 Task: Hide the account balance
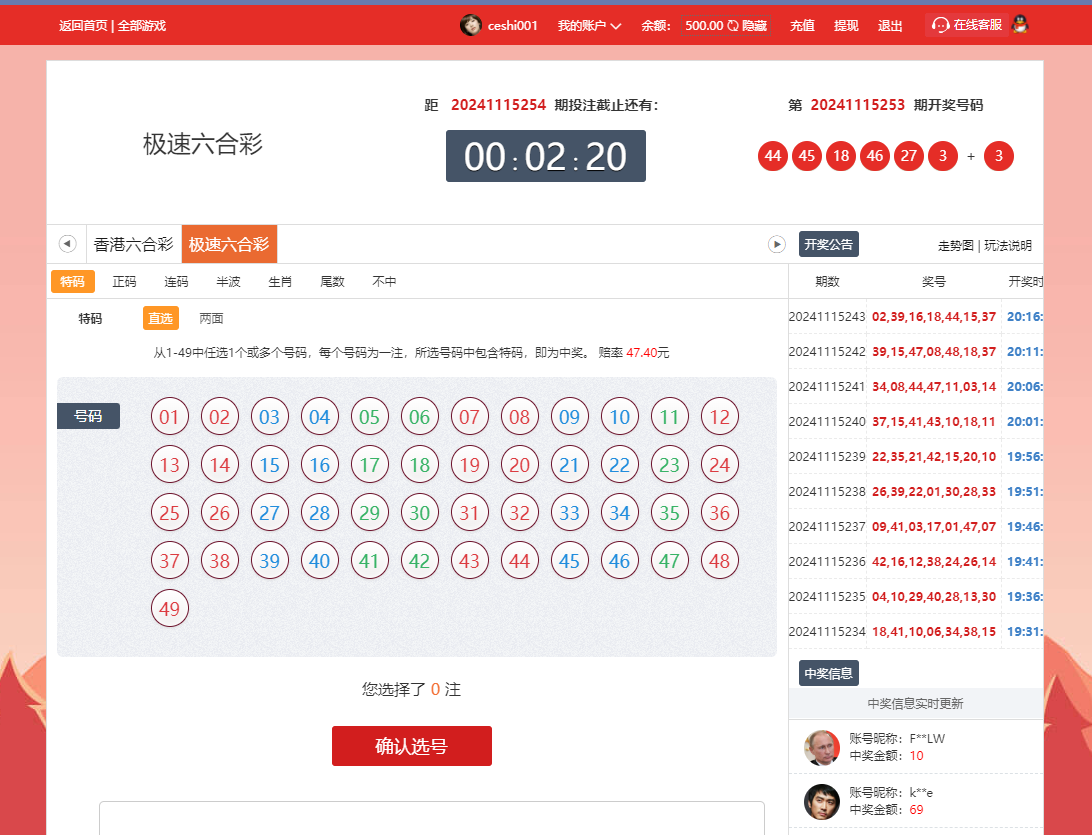coord(754,25)
